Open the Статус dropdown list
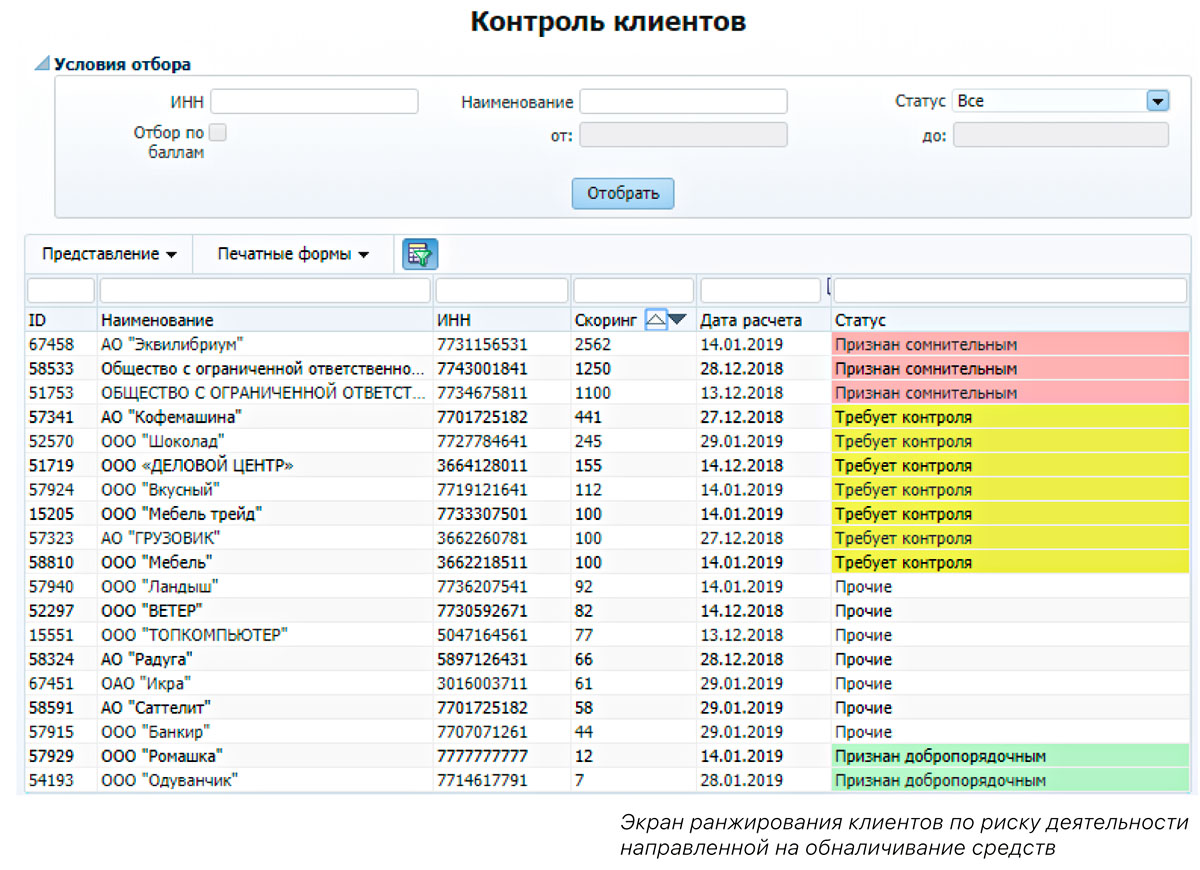 click(1157, 101)
